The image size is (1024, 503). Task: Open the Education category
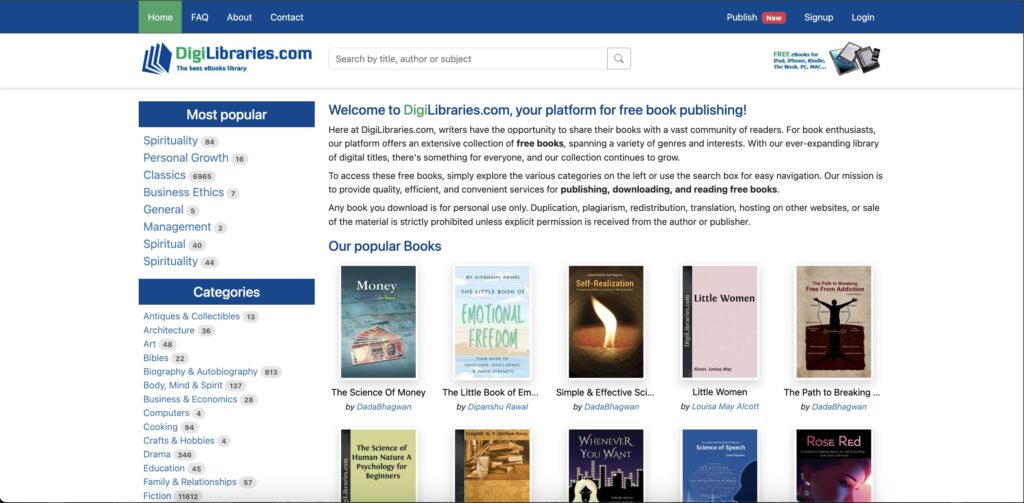[x=164, y=468]
